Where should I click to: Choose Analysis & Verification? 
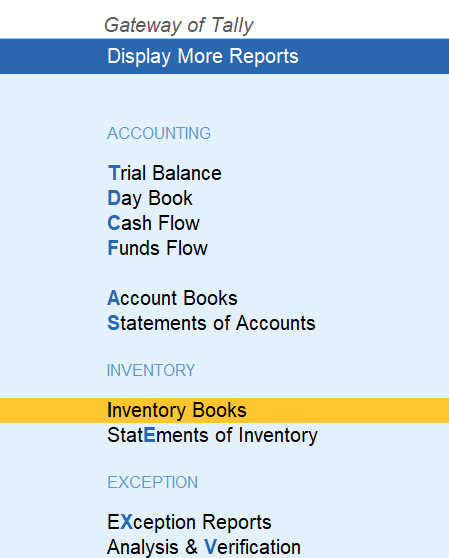point(204,547)
